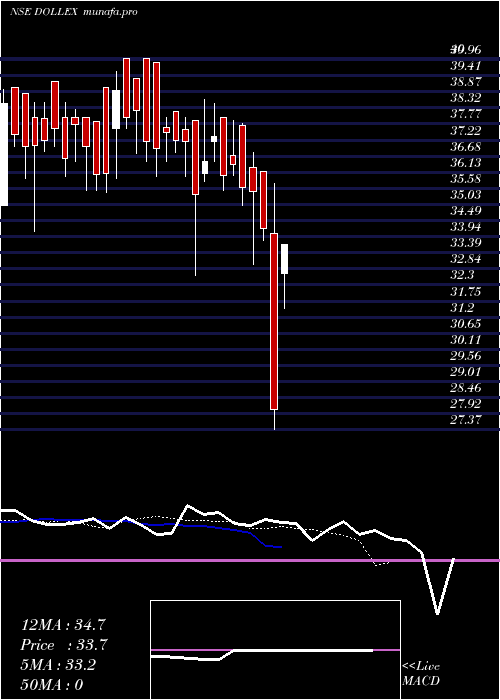
Task: Click the 28.46 price label
Action: point(466,388)
